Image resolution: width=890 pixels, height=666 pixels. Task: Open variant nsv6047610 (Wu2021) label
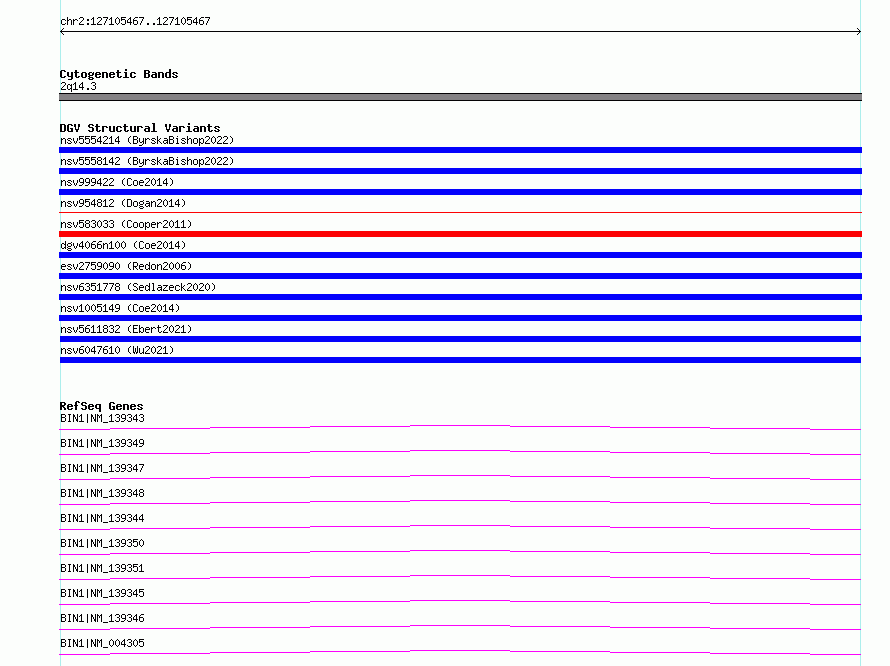click(117, 350)
